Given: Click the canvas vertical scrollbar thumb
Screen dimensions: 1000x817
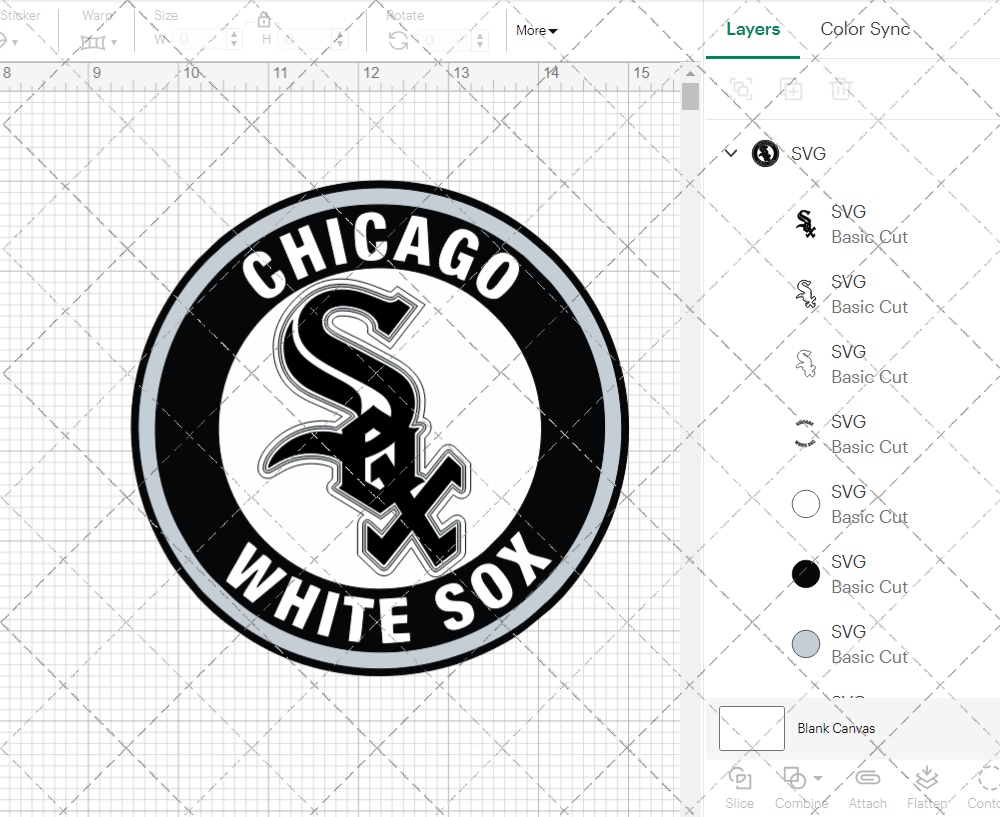Looking at the screenshot, I should [690, 97].
